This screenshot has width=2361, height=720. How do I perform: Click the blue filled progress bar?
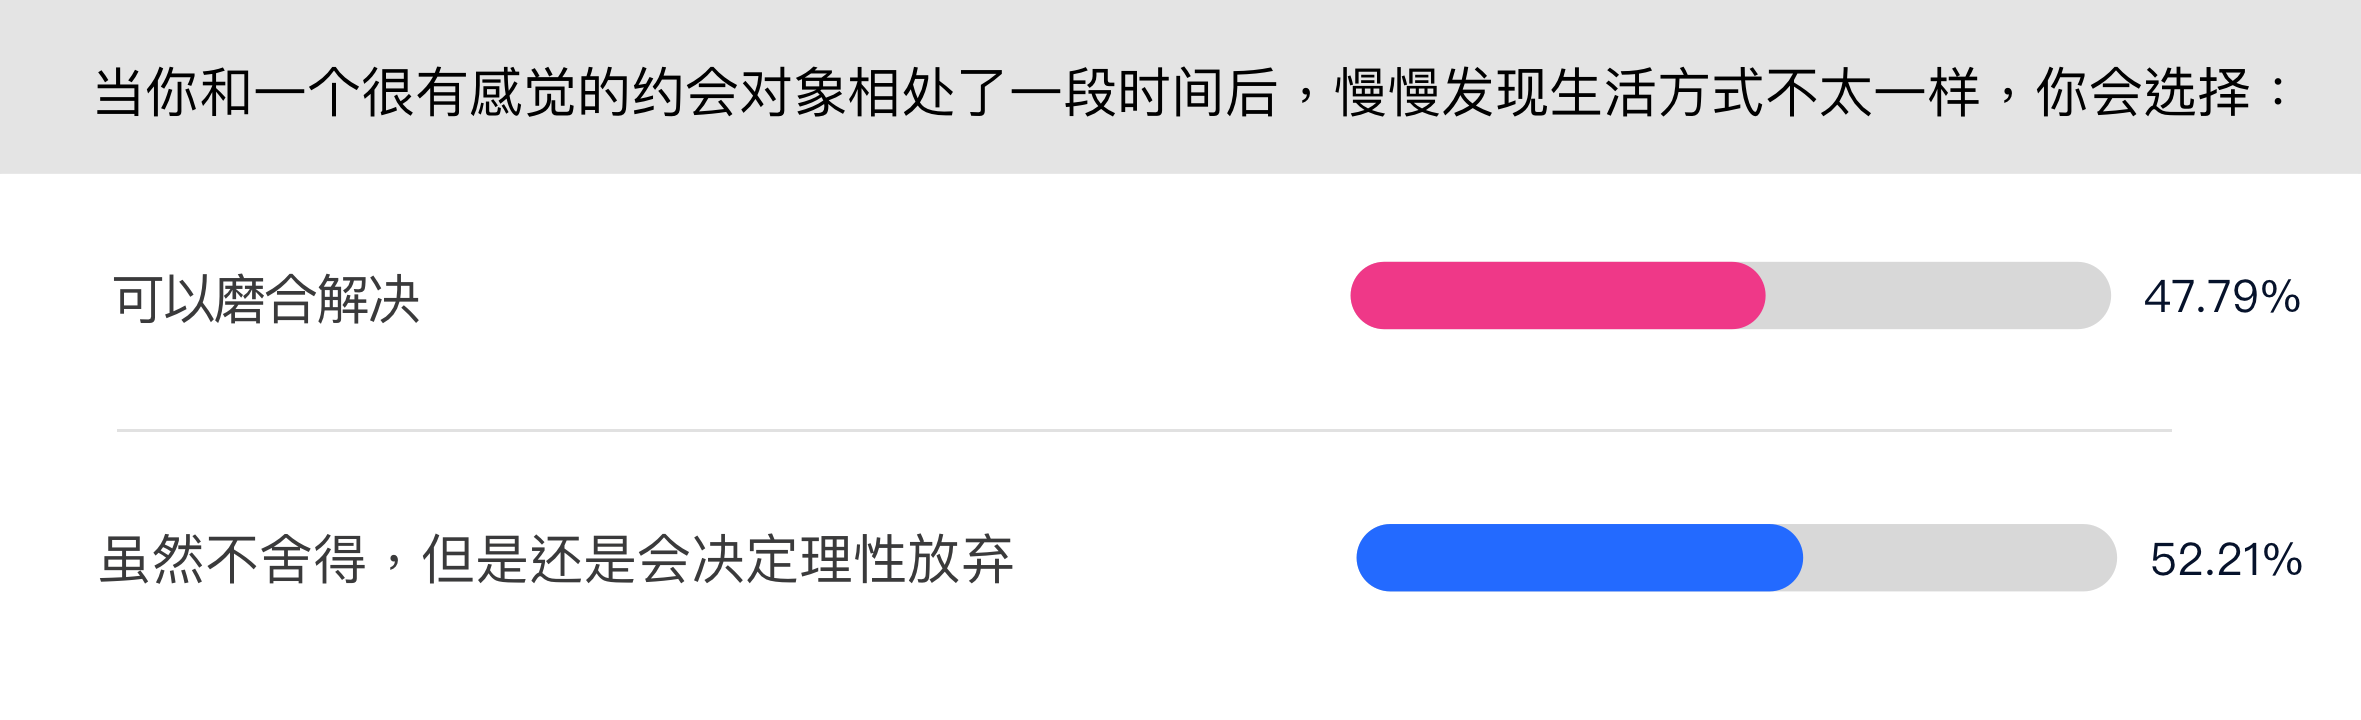coord(1580,558)
